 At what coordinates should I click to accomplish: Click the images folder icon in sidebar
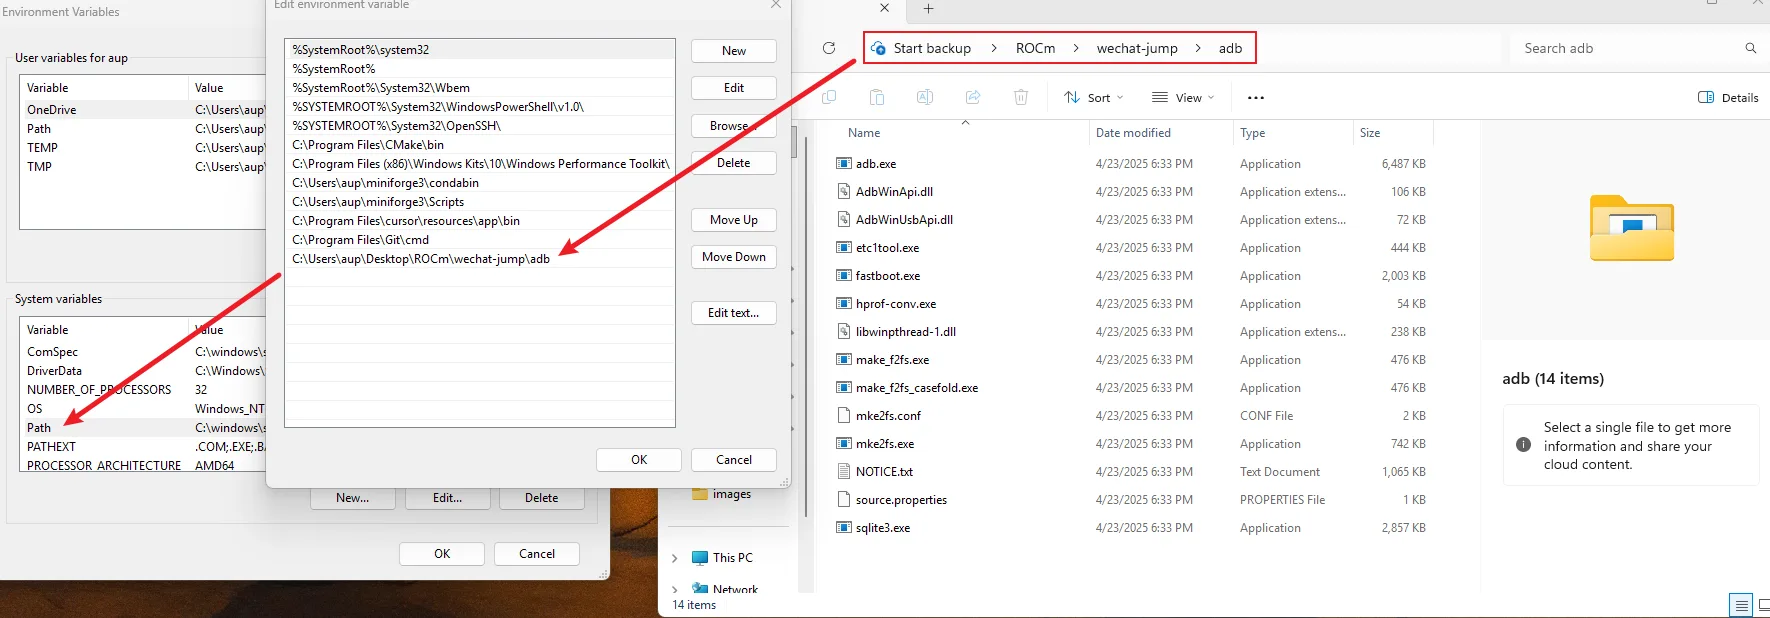(700, 493)
